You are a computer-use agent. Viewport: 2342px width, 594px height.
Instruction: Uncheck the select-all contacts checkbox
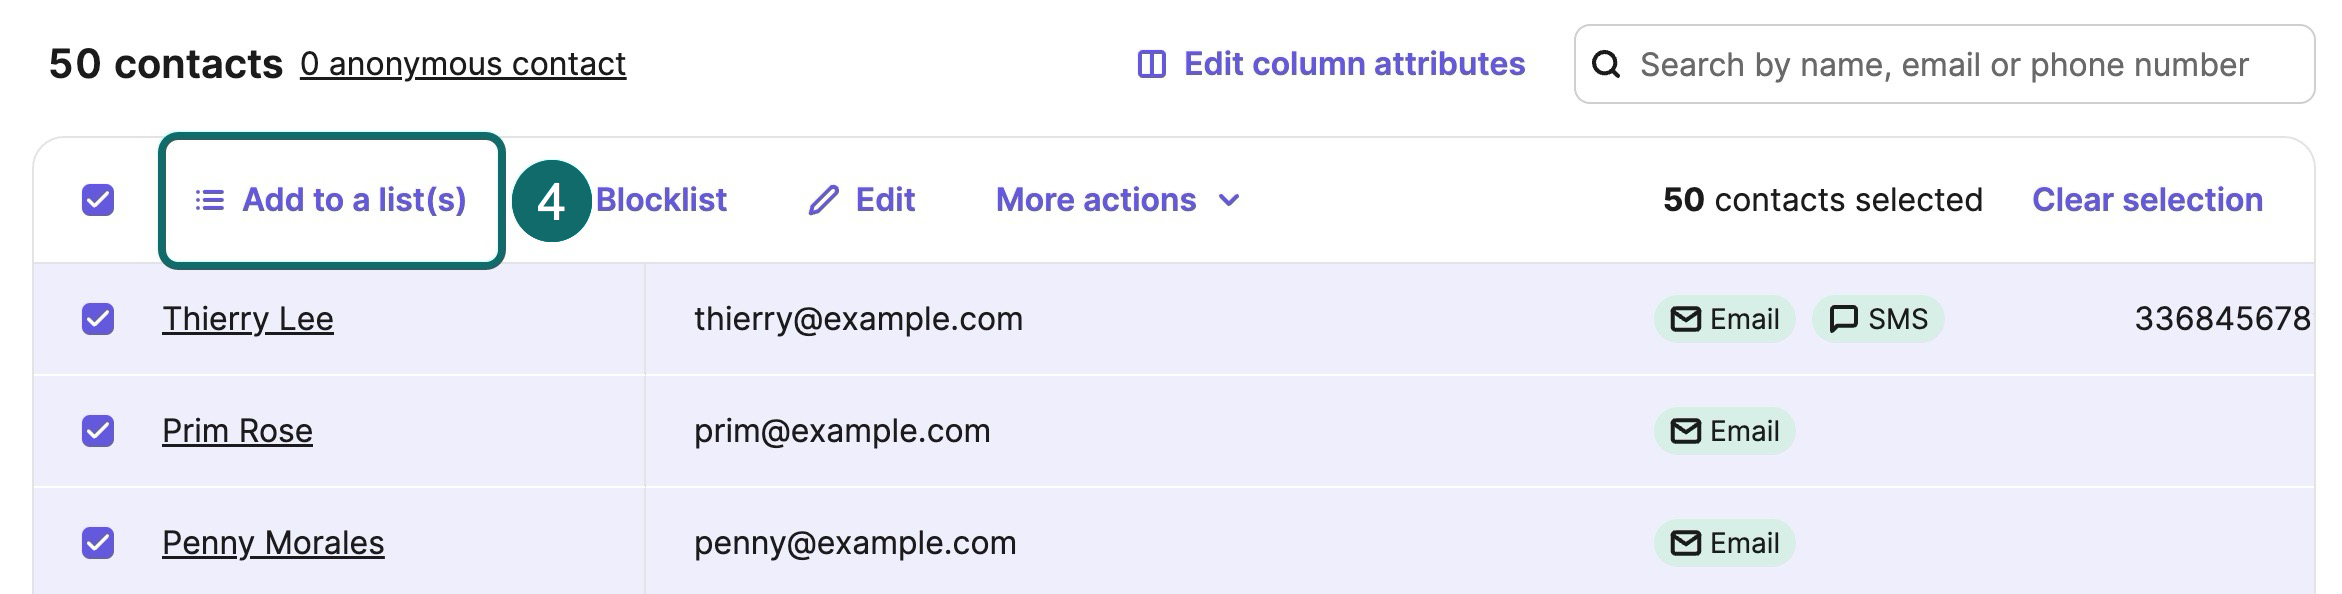click(x=97, y=199)
